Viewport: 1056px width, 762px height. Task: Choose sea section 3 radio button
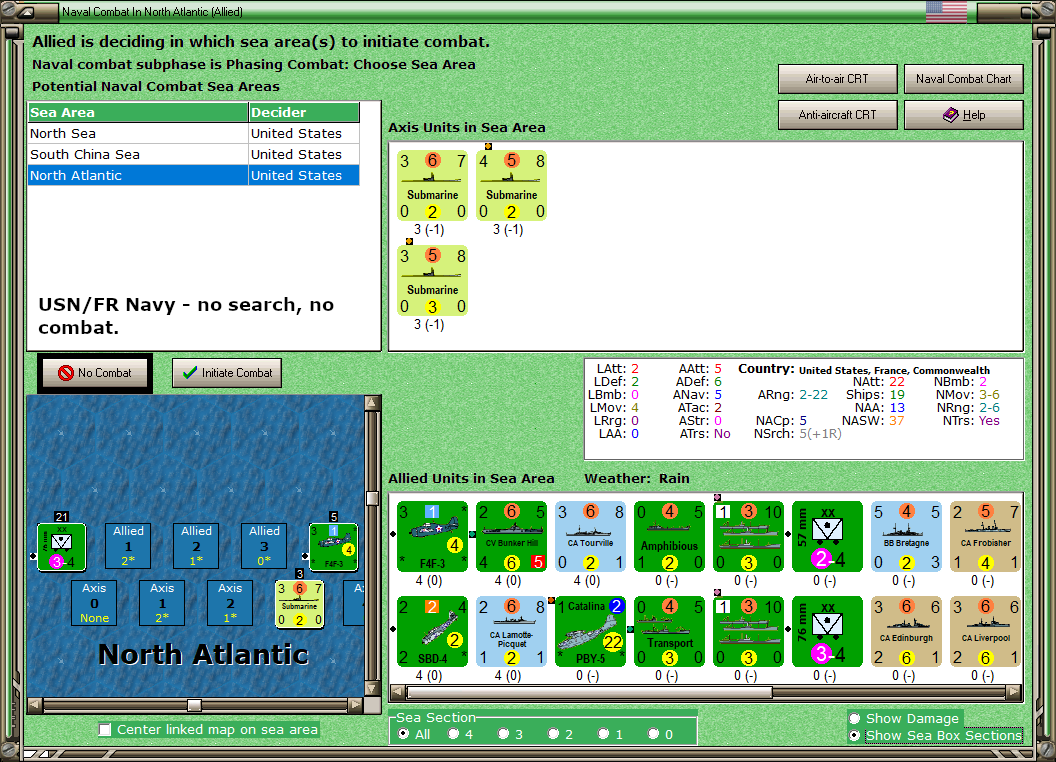pos(504,734)
